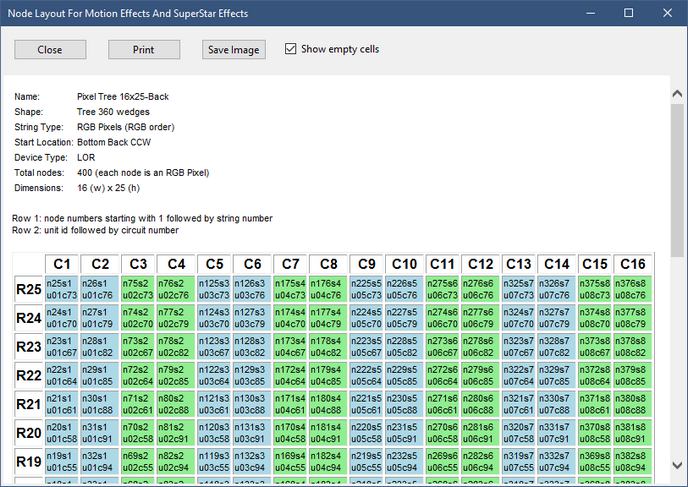Click green cell n26s1 in row R25
The image size is (688, 487).
(x=100, y=290)
